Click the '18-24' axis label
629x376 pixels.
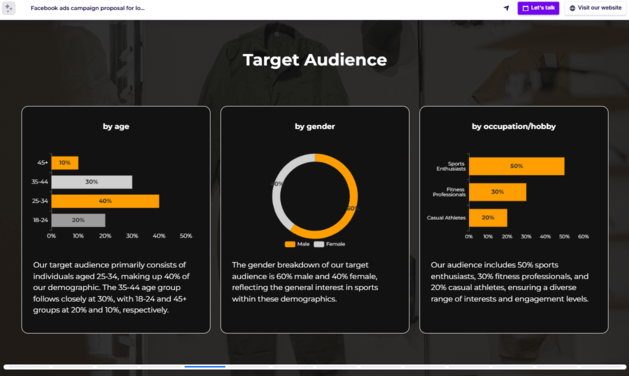pyautogui.click(x=41, y=220)
